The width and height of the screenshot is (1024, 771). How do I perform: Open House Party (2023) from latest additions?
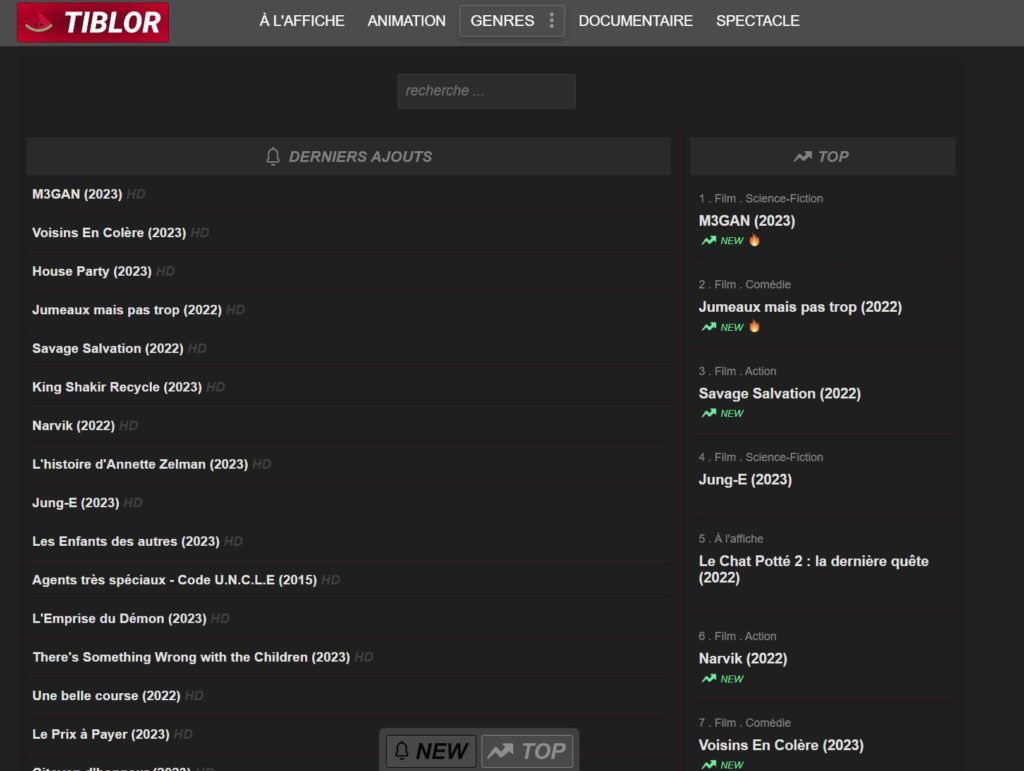(92, 272)
